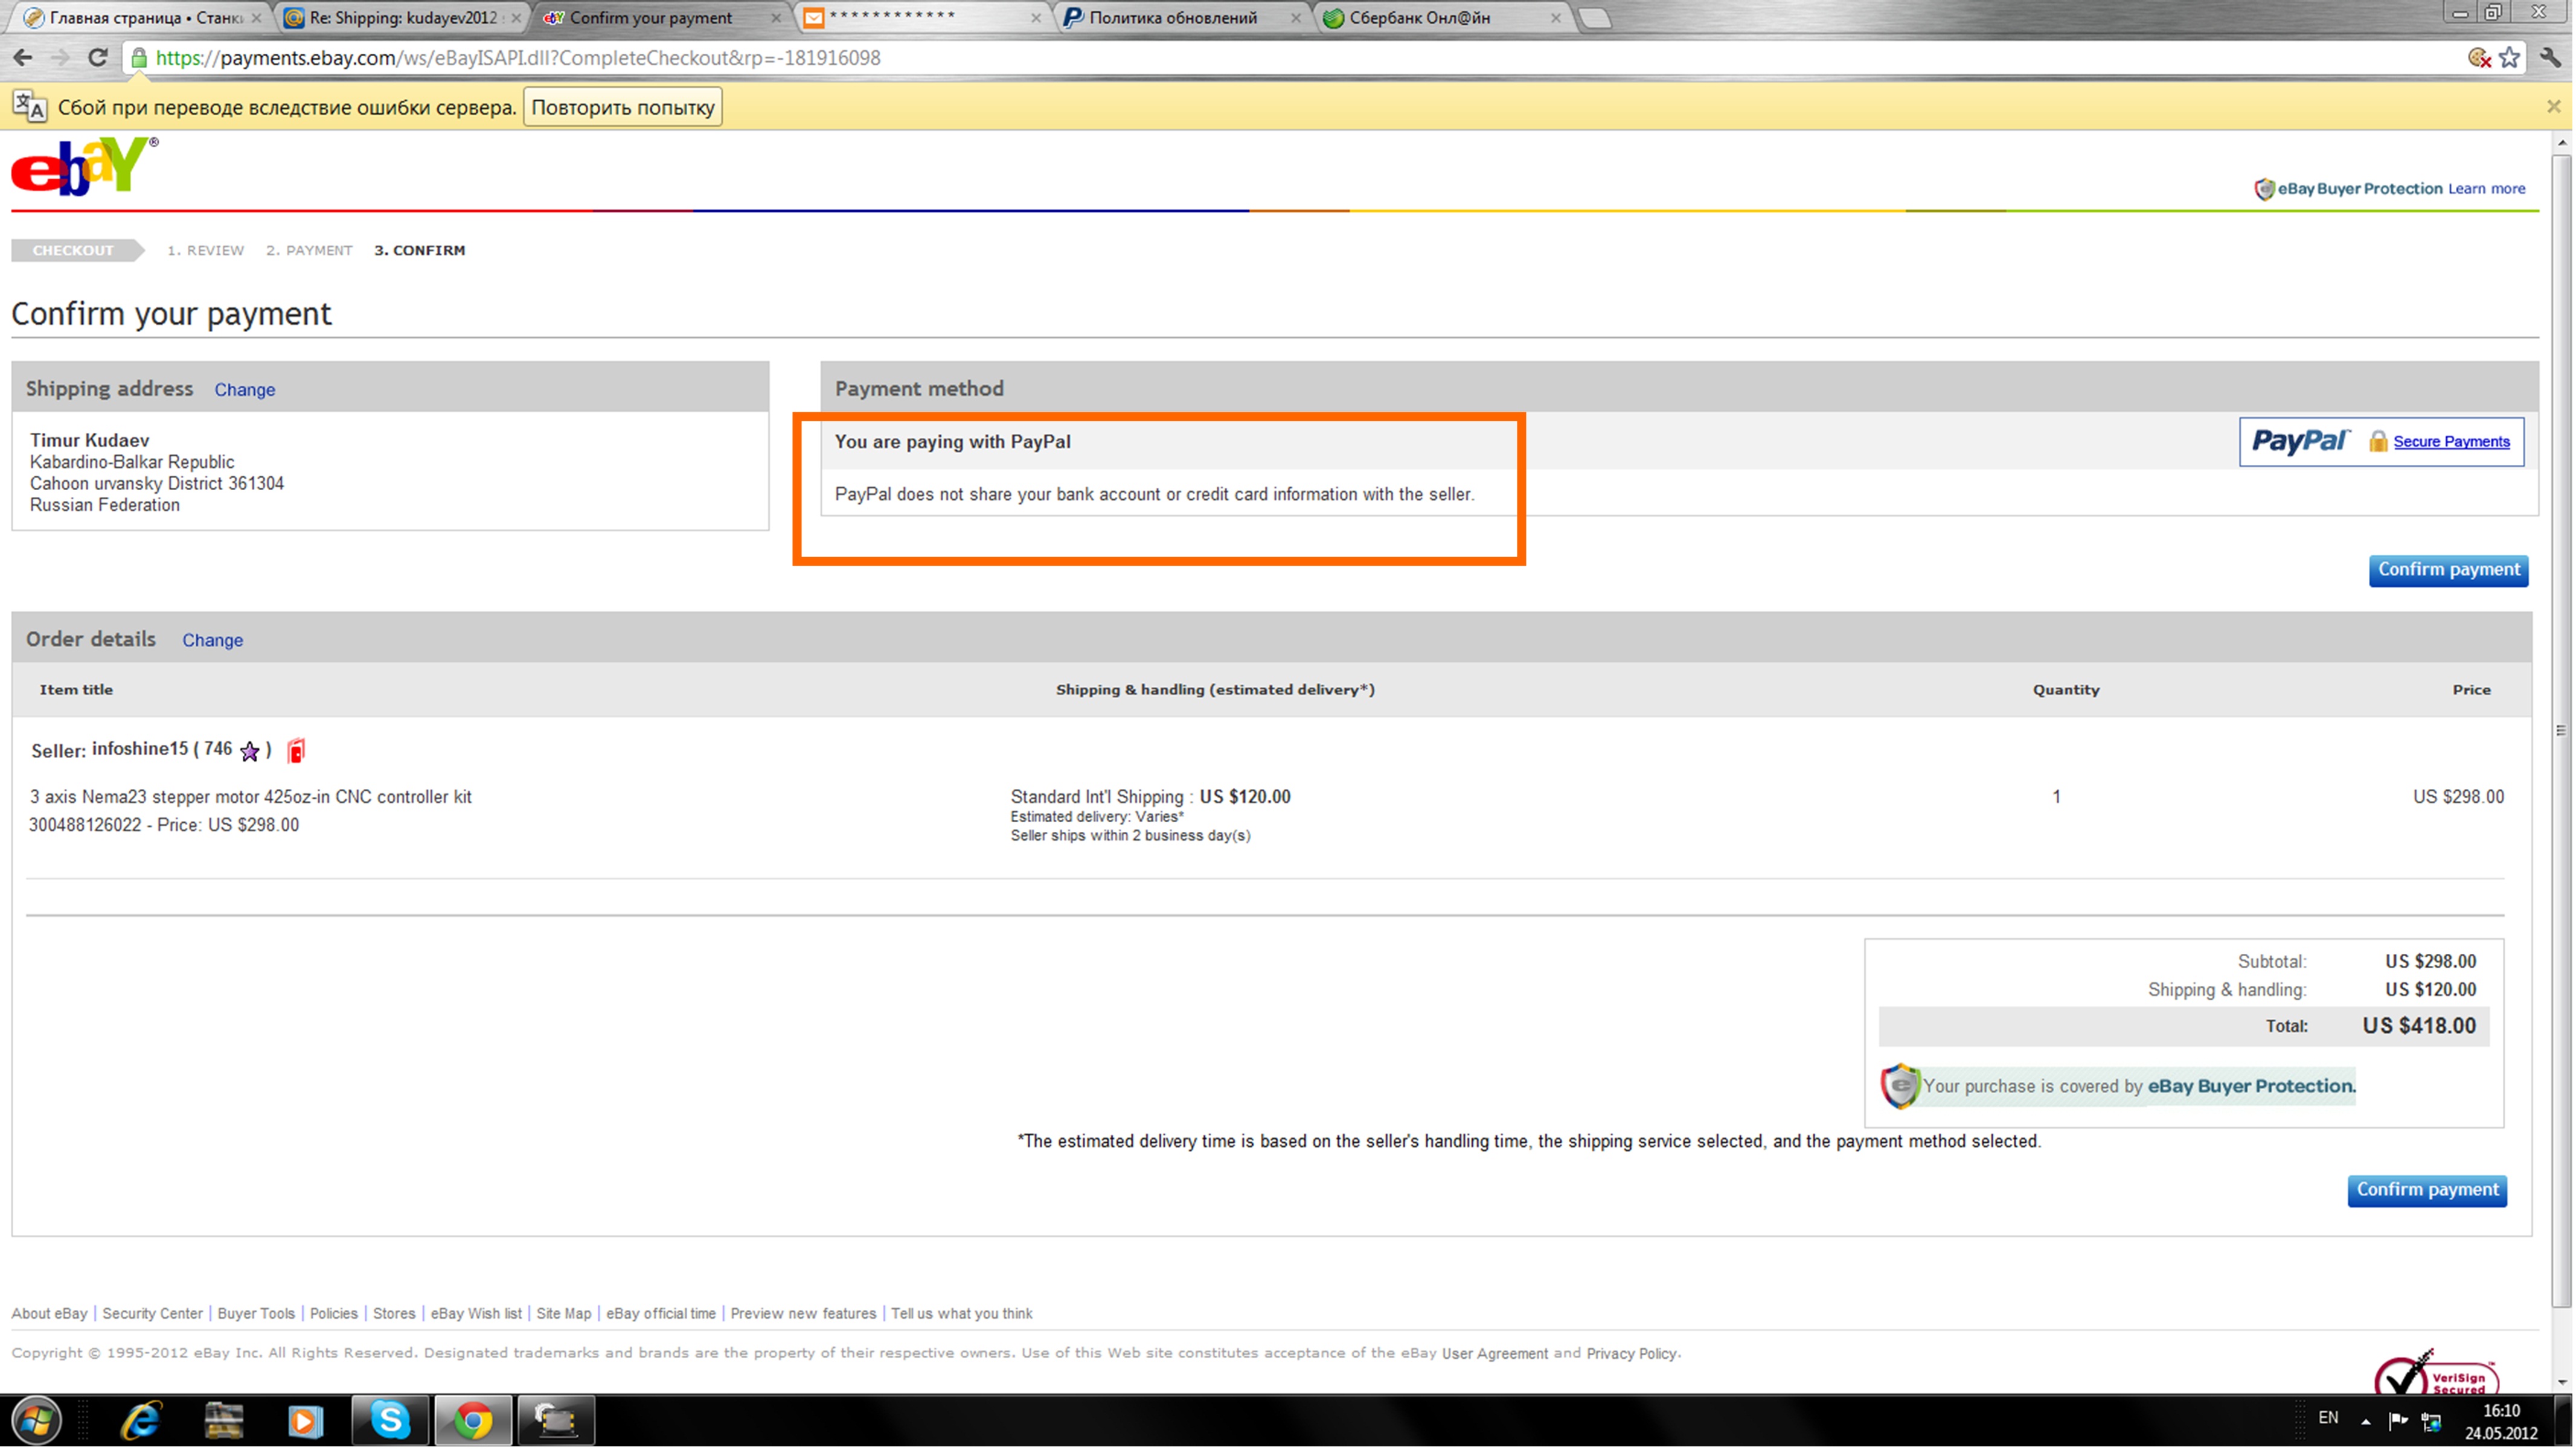Click the translate icon in infobar
Viewport: 2576px width, 1450px height.
pos(29,106)
